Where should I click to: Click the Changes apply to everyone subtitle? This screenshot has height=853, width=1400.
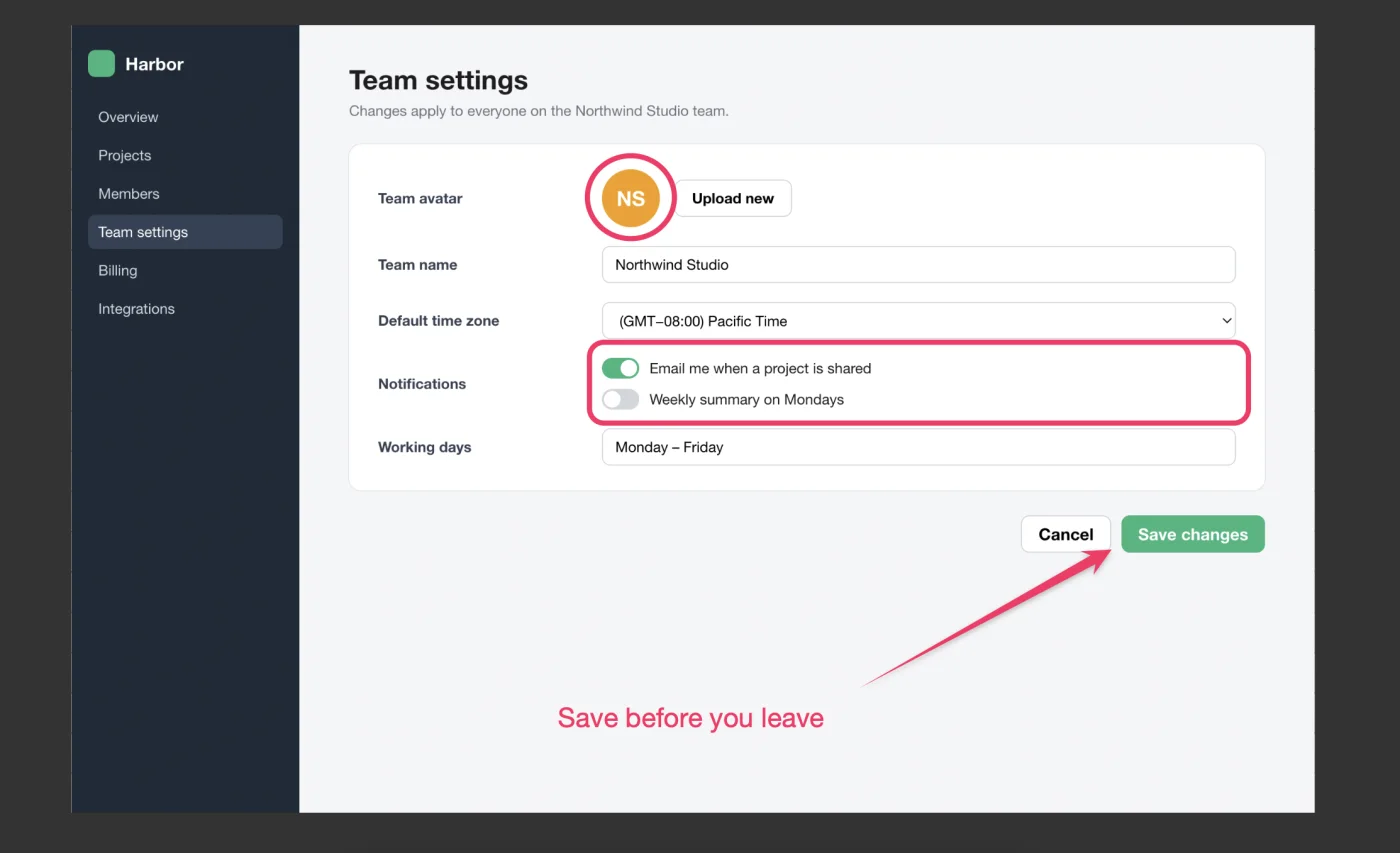coord(539,111)
